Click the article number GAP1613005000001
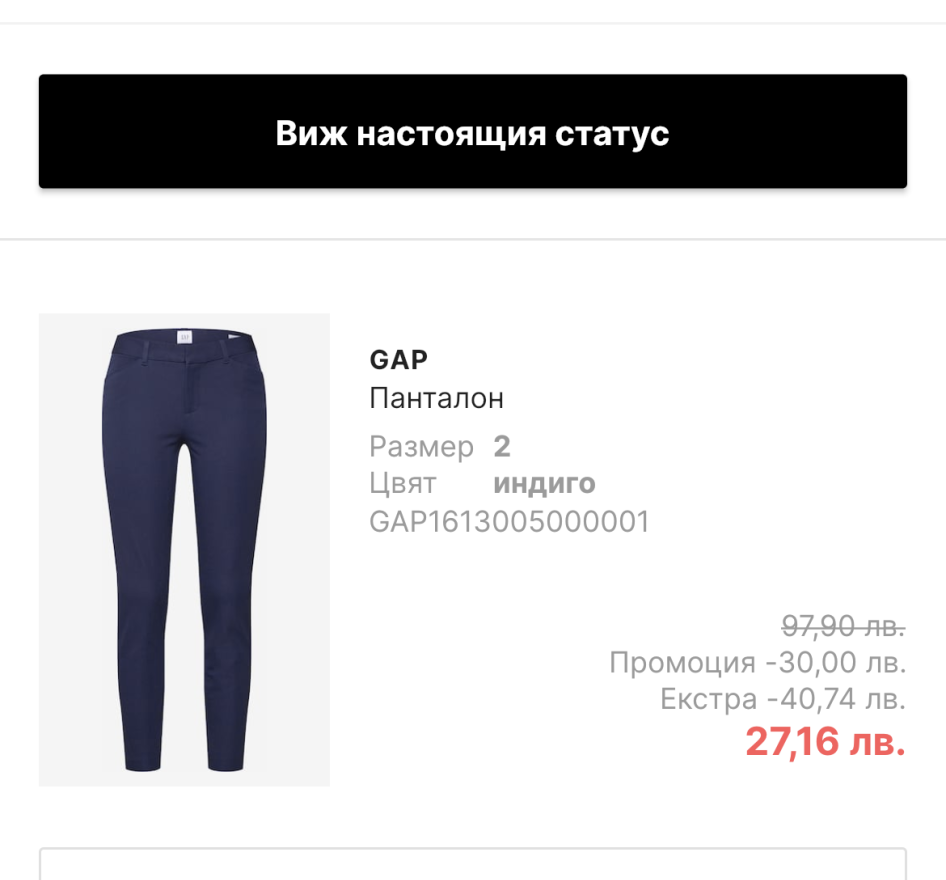The image size is (946, 880). [x=509, y=522]
